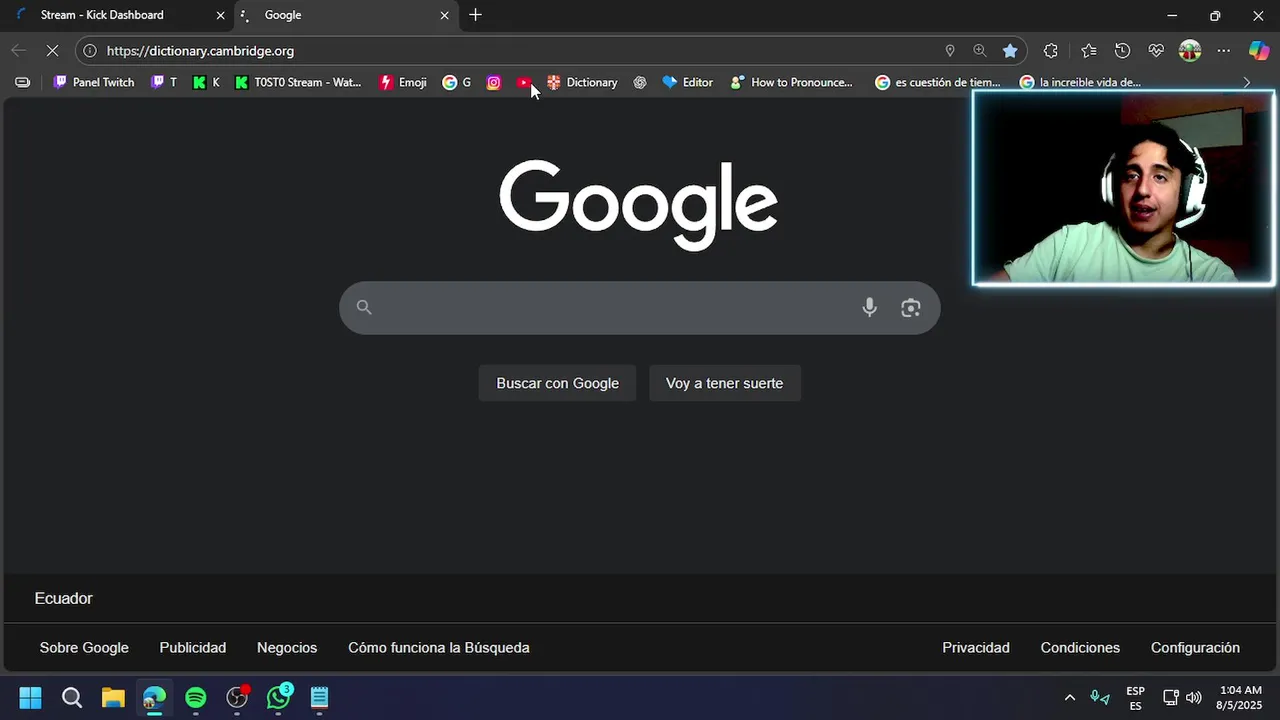This screenshot has width=1280, height=720.
Task: Open Settings and more menu
Action: [x=1224, y=51]
